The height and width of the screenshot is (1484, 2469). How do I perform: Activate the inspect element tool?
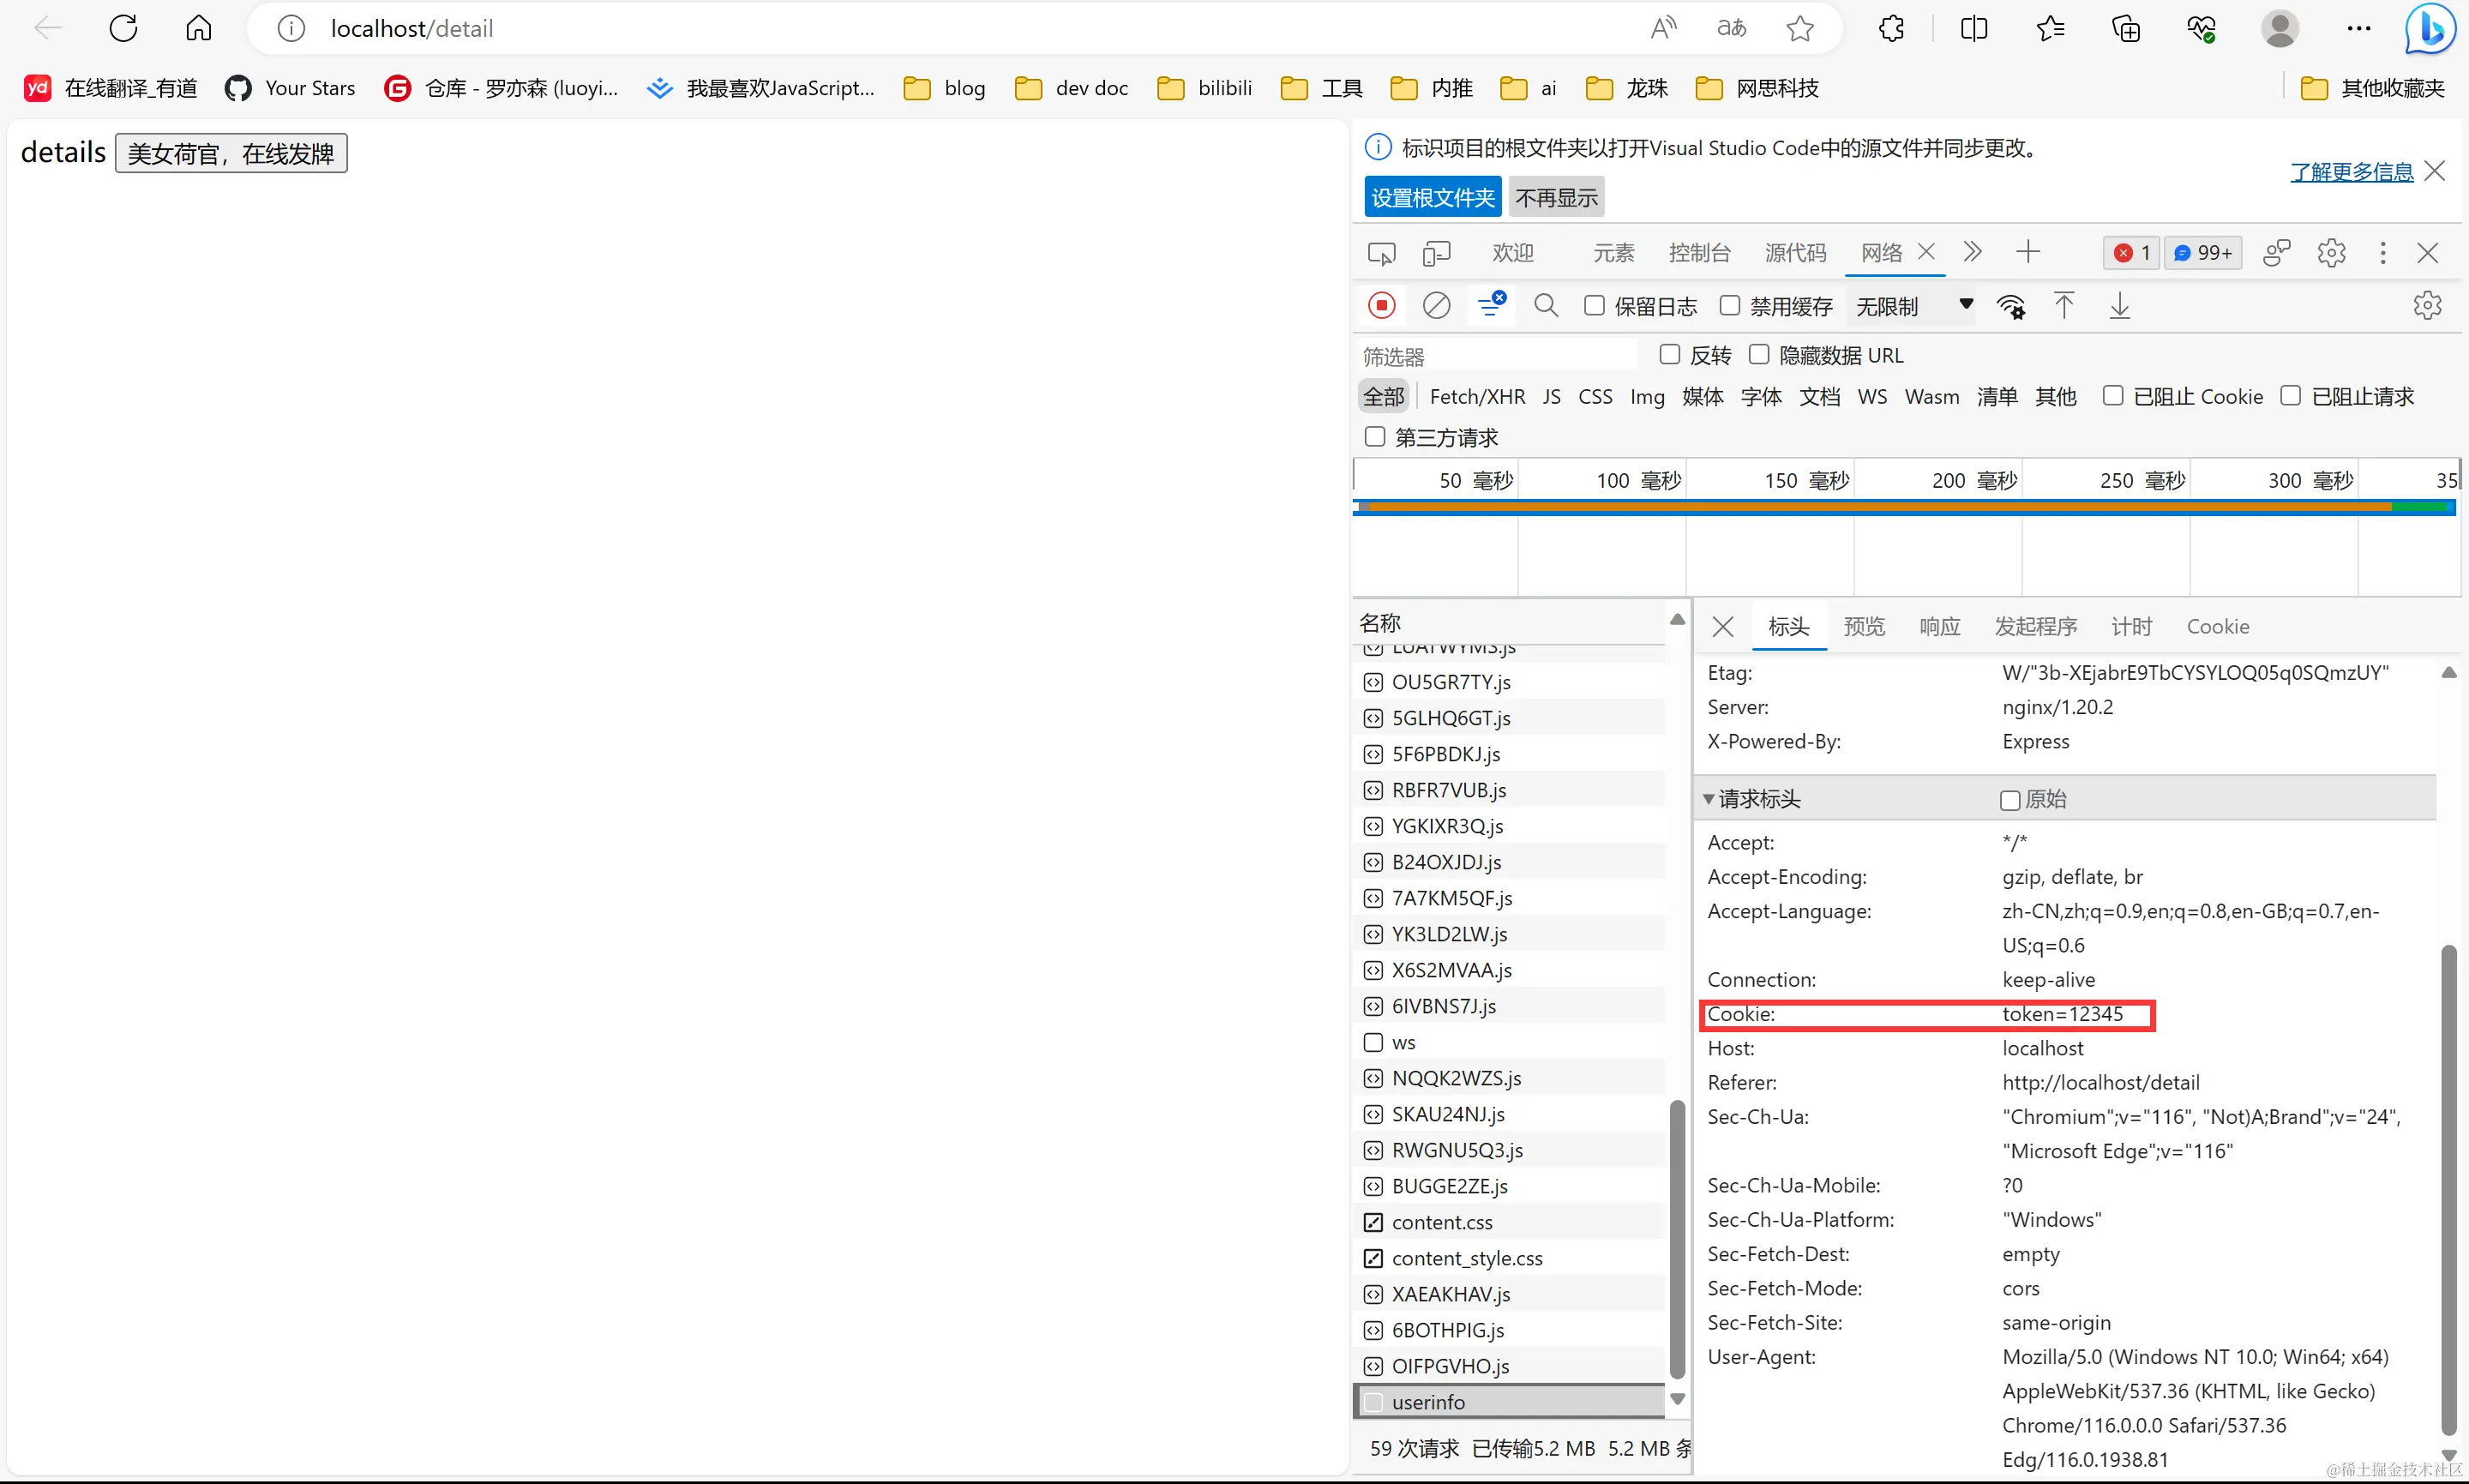[x=1381, y=253]
